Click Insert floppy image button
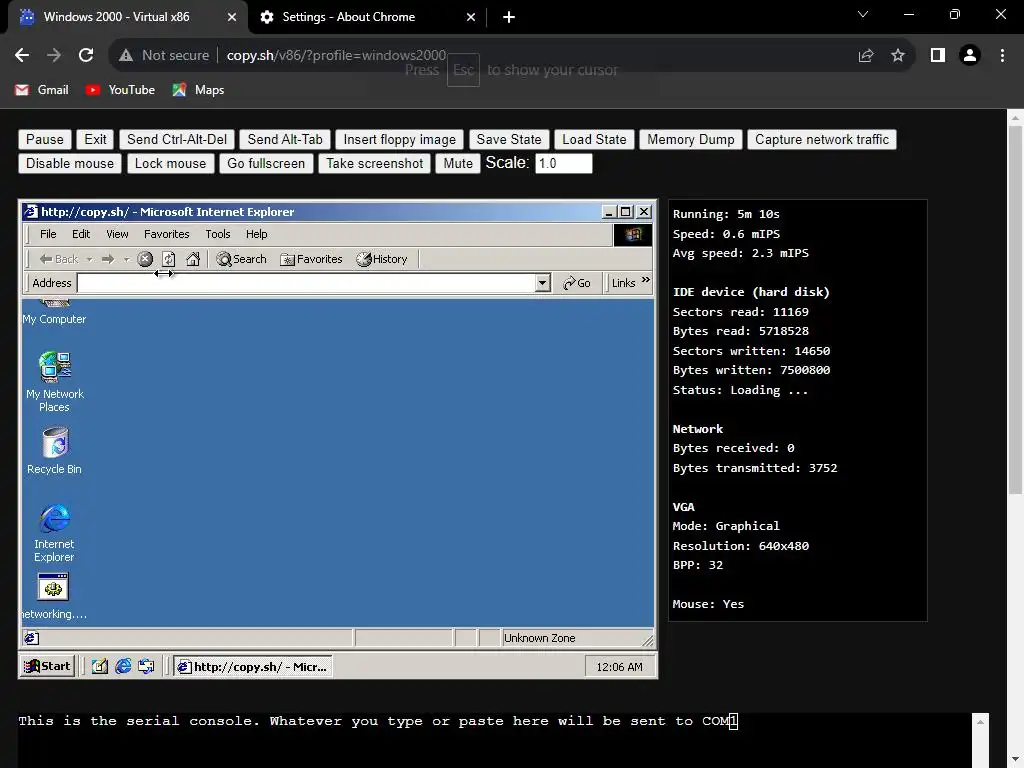 (400, 139)
